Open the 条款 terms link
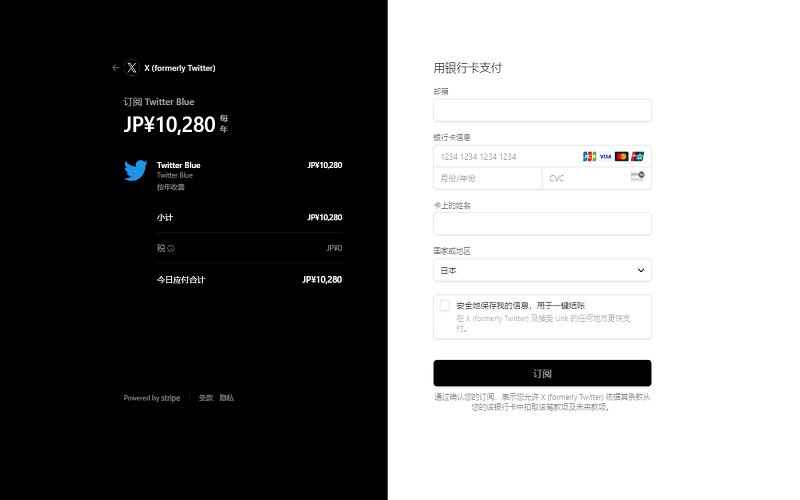The width and height of the screenshot is (800, 500). (x=206, y=398)
